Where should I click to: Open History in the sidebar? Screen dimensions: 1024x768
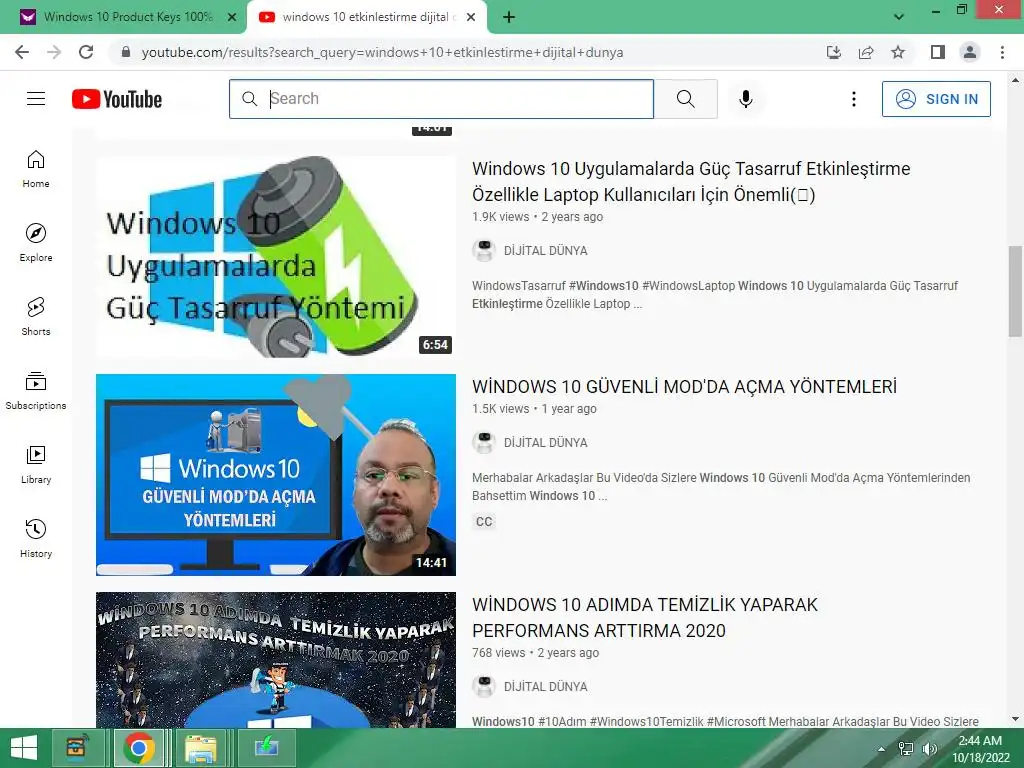[x=36, y=539]
